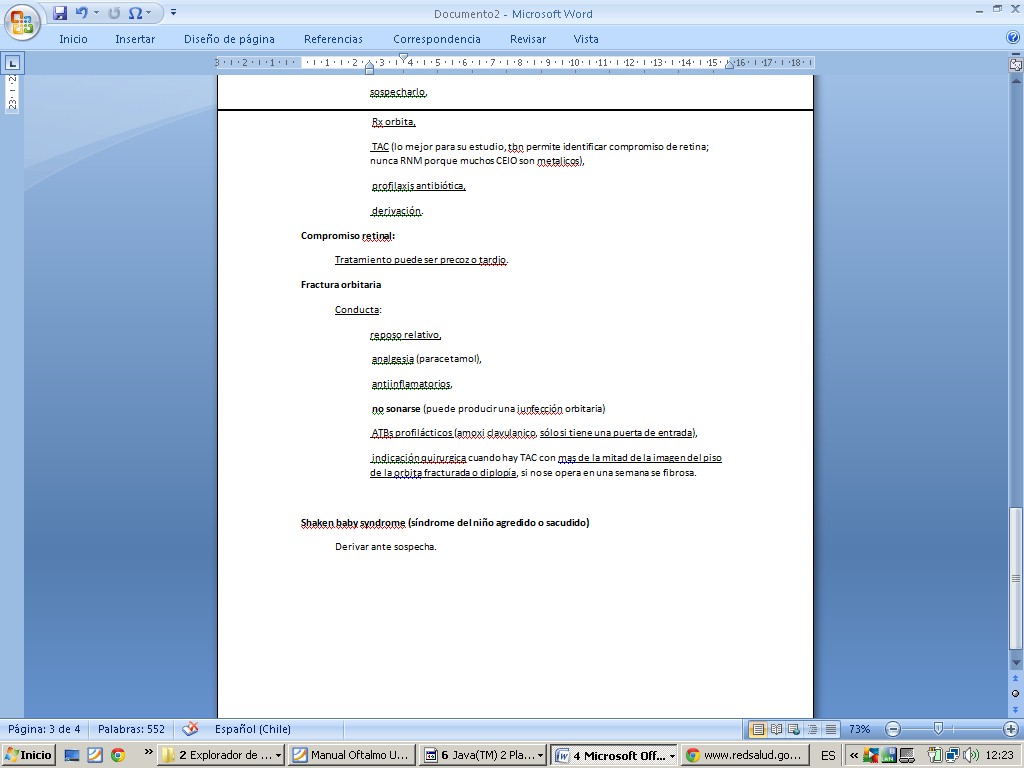Toggle the ruler display button above scrollbar

[1016, 64]
